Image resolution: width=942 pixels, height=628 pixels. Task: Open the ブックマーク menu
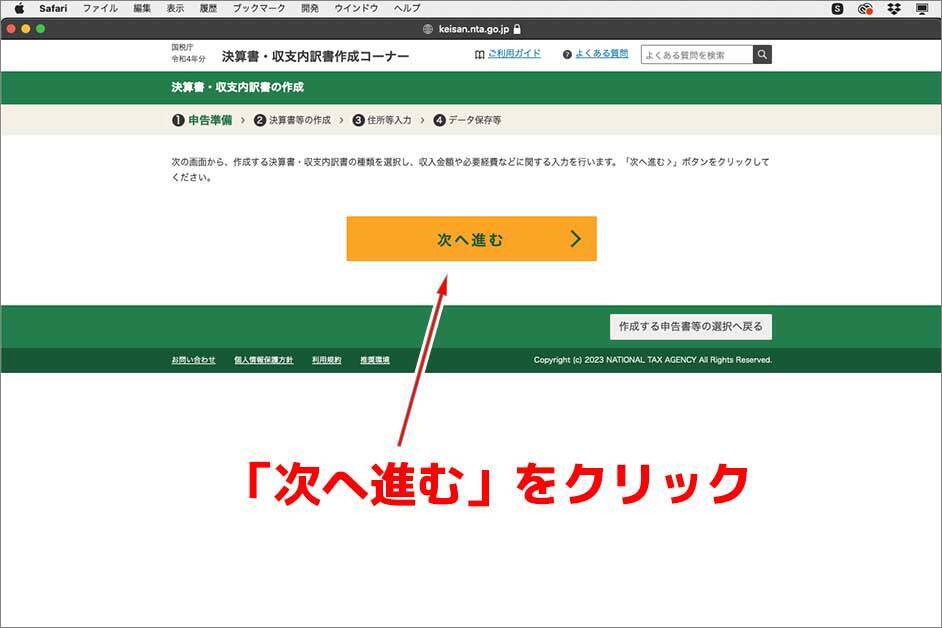pyautogui.click(x=259, y=8)
